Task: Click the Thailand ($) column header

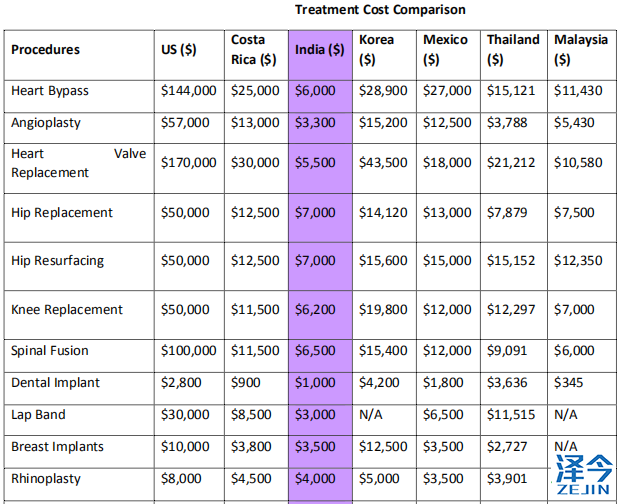Action: point(513,50)
